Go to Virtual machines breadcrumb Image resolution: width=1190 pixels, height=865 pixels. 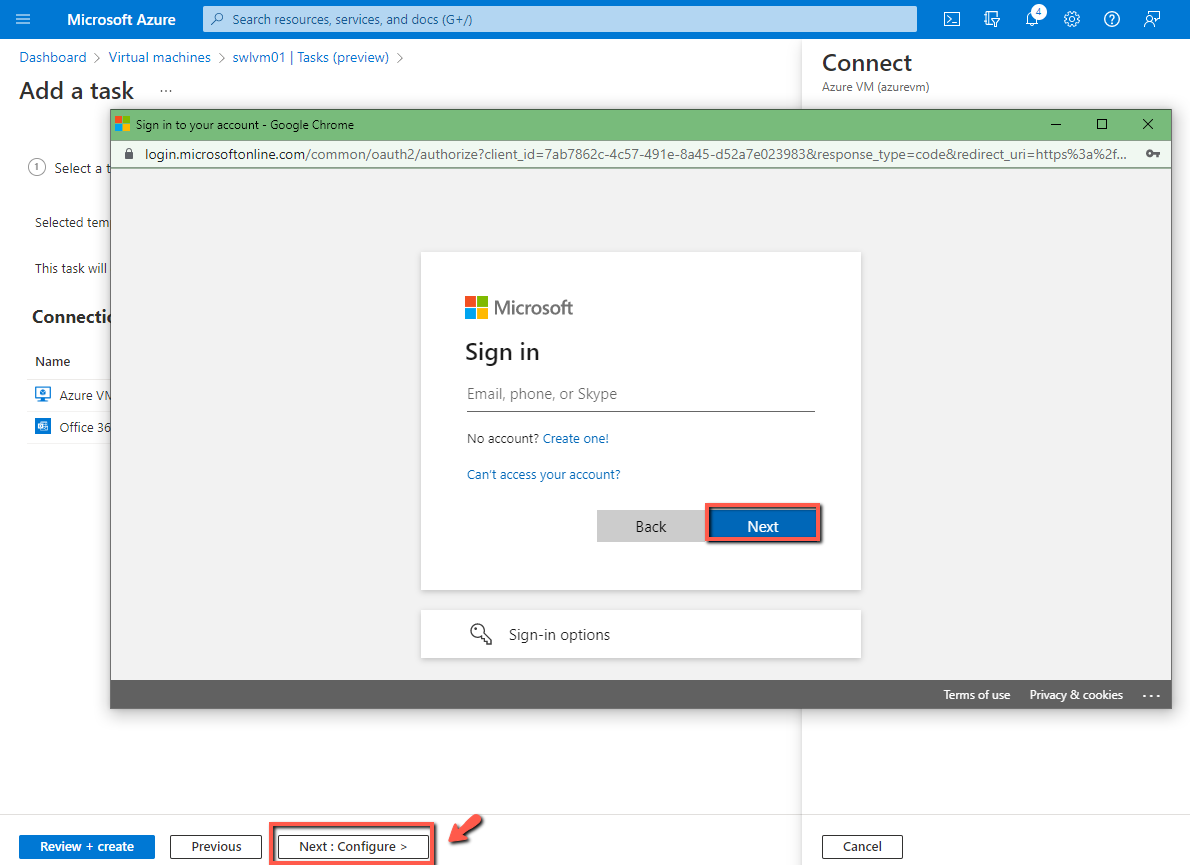tap(159, 58)
